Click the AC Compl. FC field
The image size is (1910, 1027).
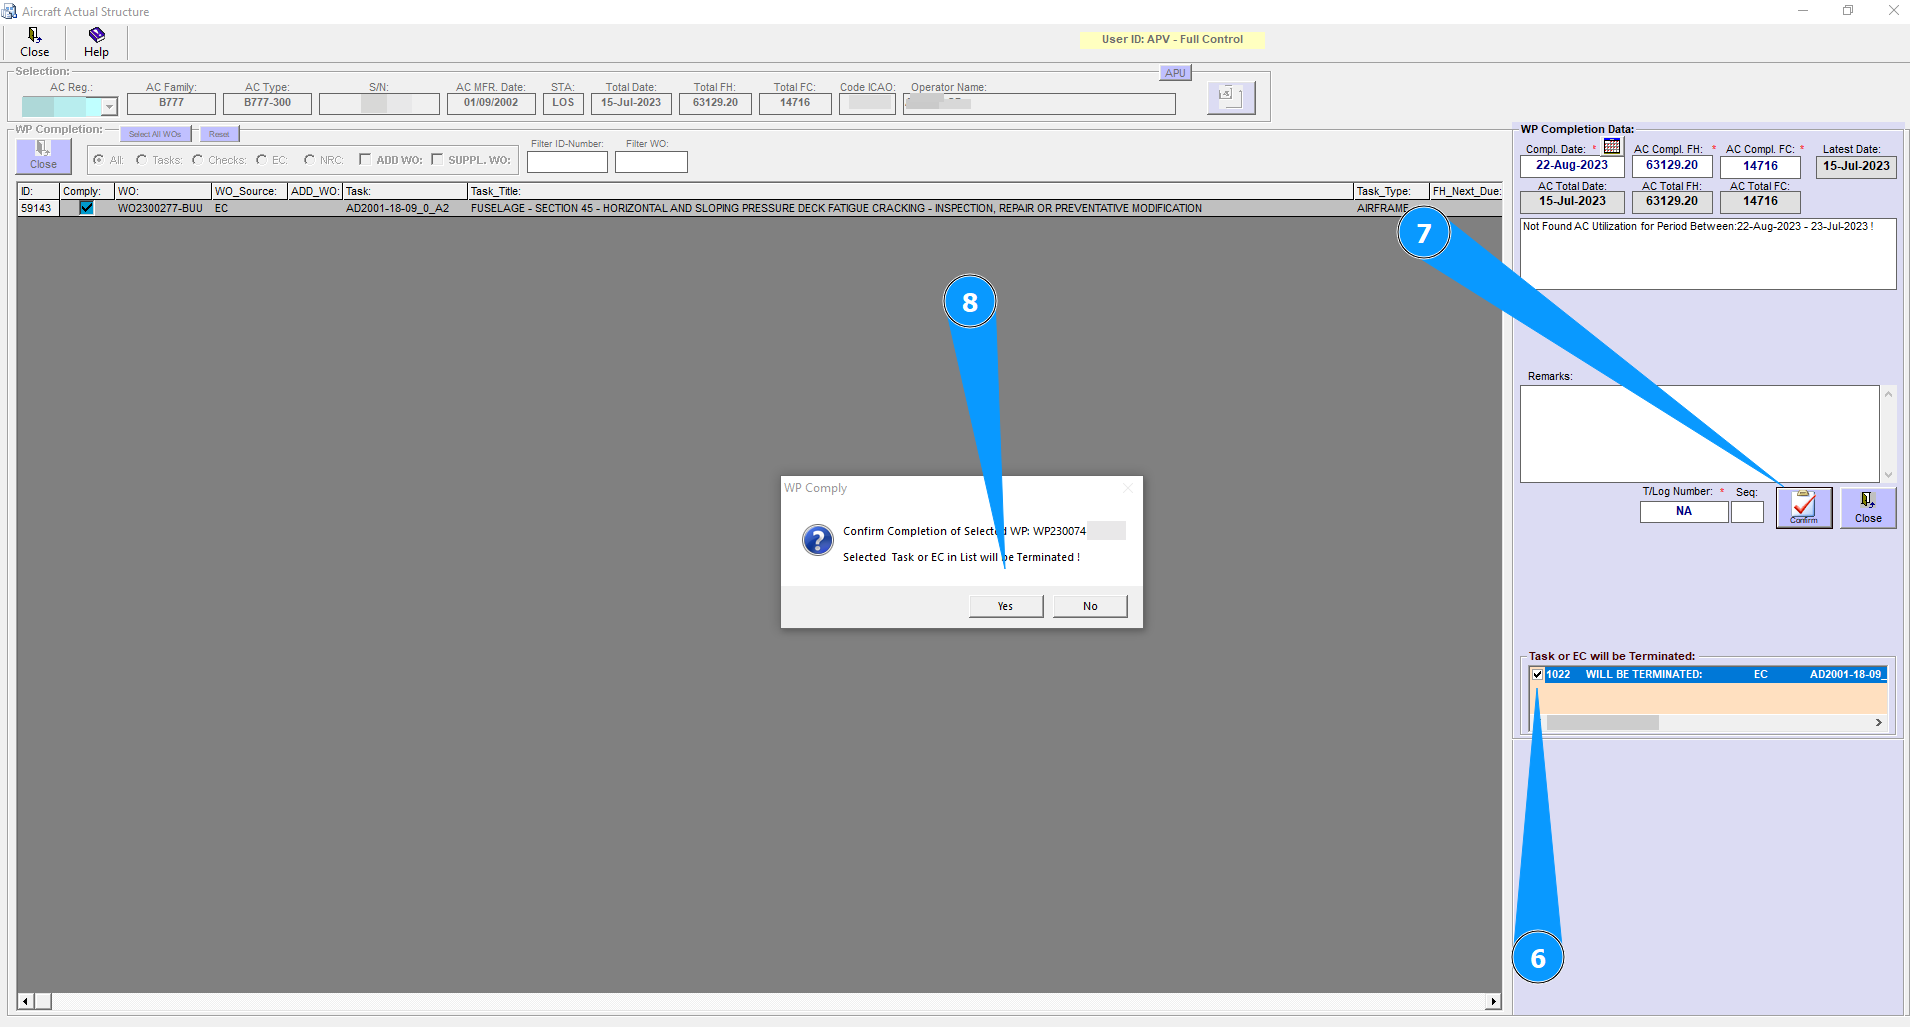click(x=1760, y=166)
